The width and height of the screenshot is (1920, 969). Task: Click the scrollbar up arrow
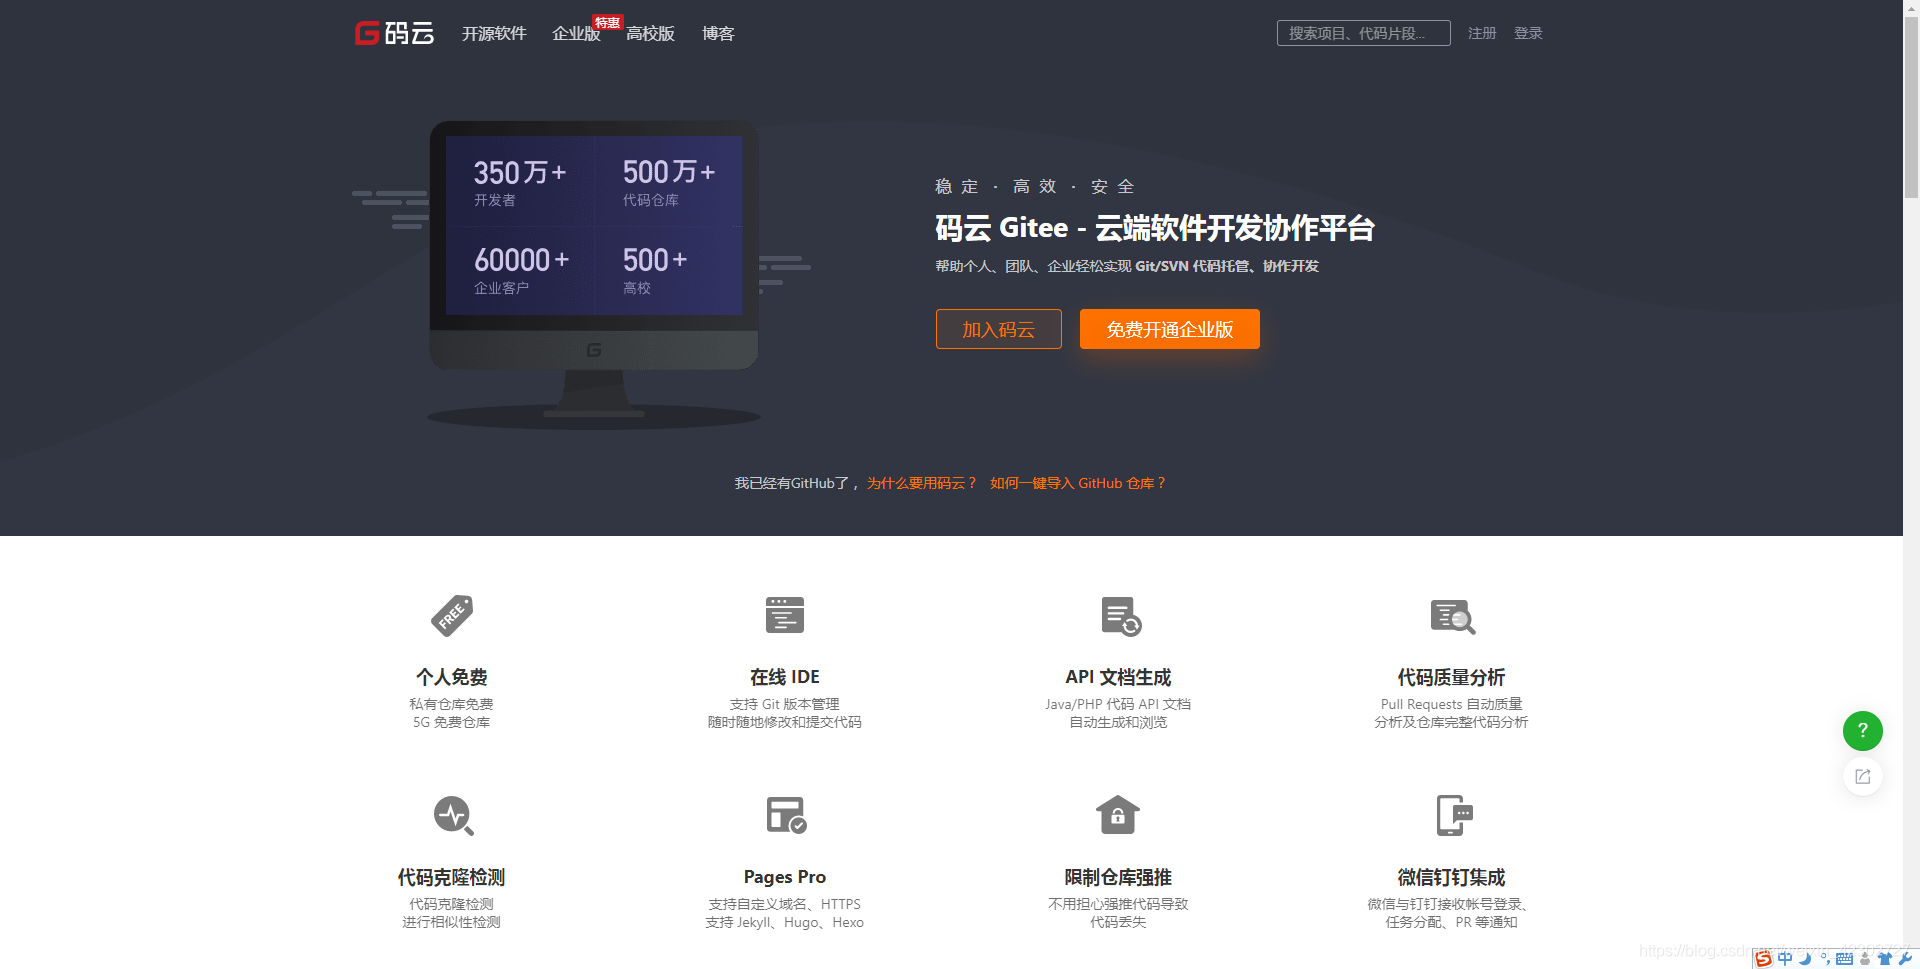tap(1911, 7)
